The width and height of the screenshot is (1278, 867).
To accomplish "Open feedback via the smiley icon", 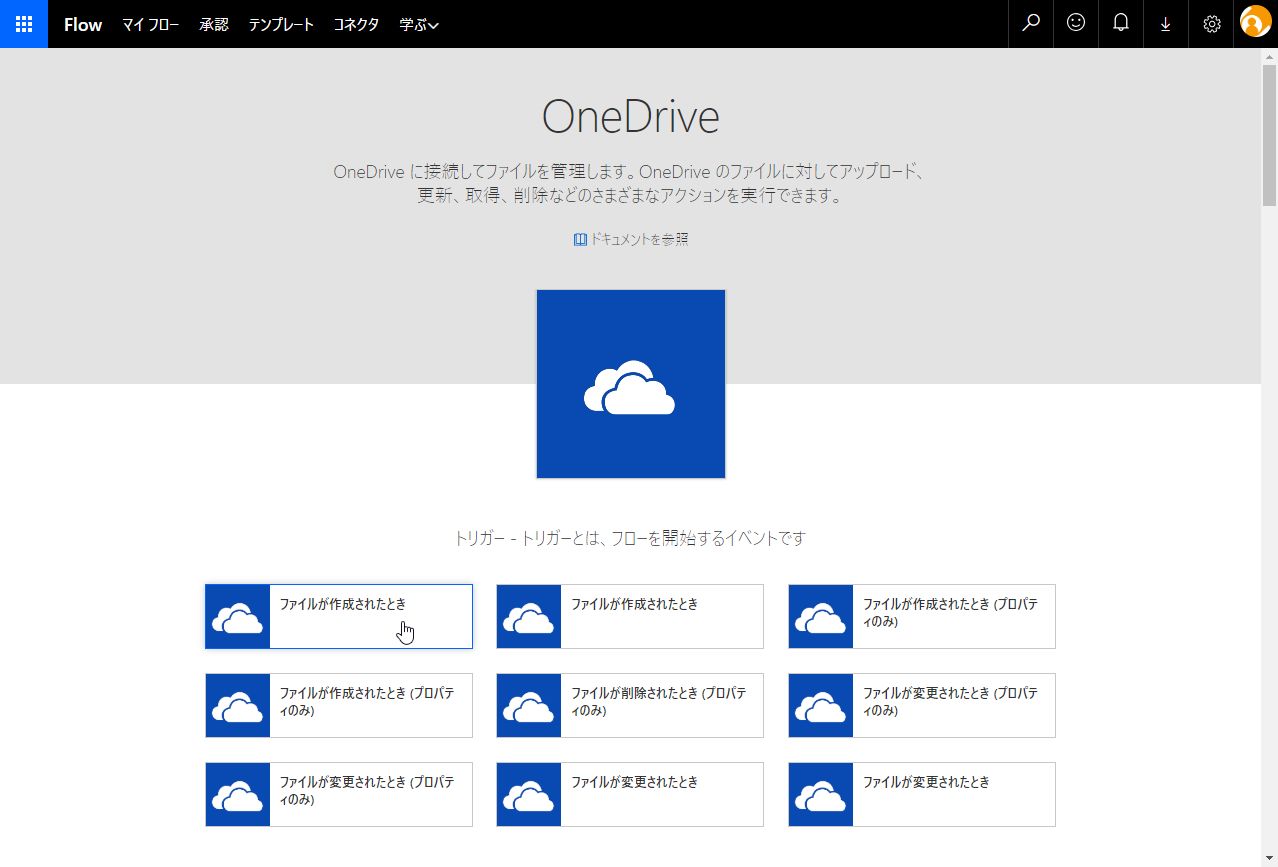I will click(1076, 24).
